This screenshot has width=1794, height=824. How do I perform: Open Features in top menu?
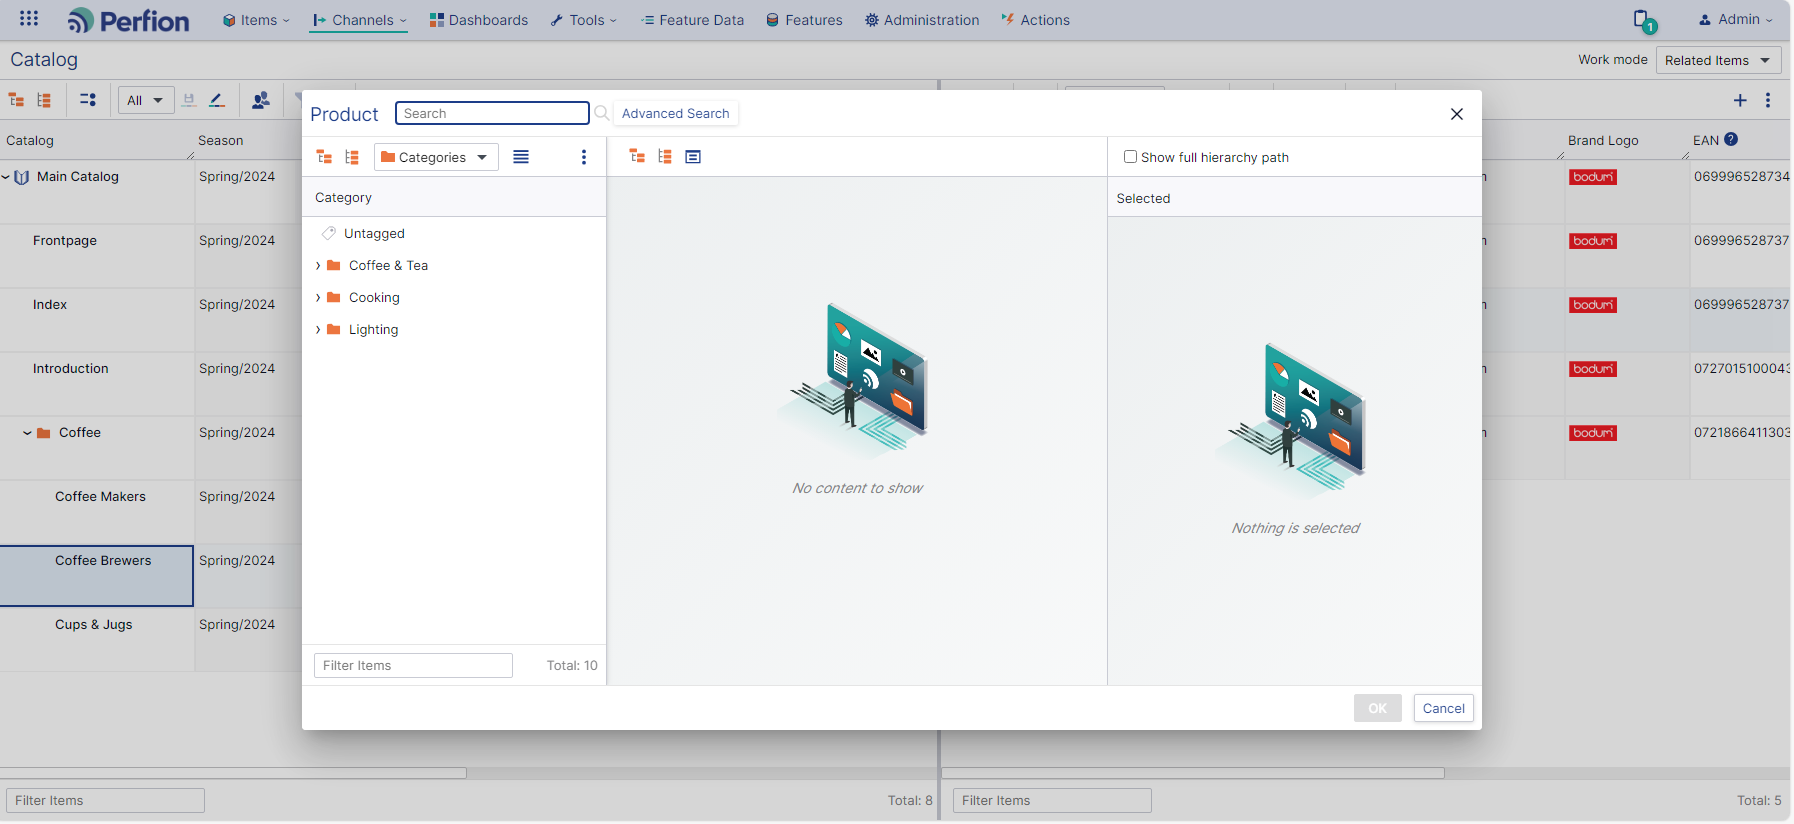(804, 20)
